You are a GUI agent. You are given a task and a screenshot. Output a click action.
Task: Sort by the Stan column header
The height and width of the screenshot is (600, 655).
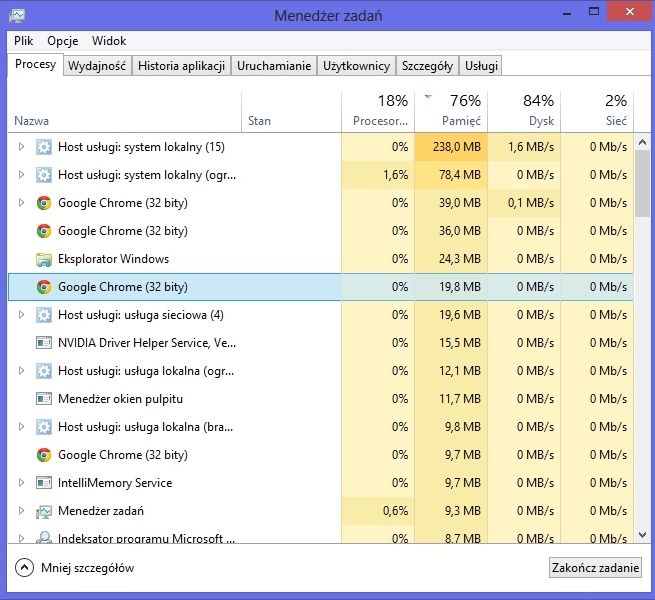coord(292,112)
